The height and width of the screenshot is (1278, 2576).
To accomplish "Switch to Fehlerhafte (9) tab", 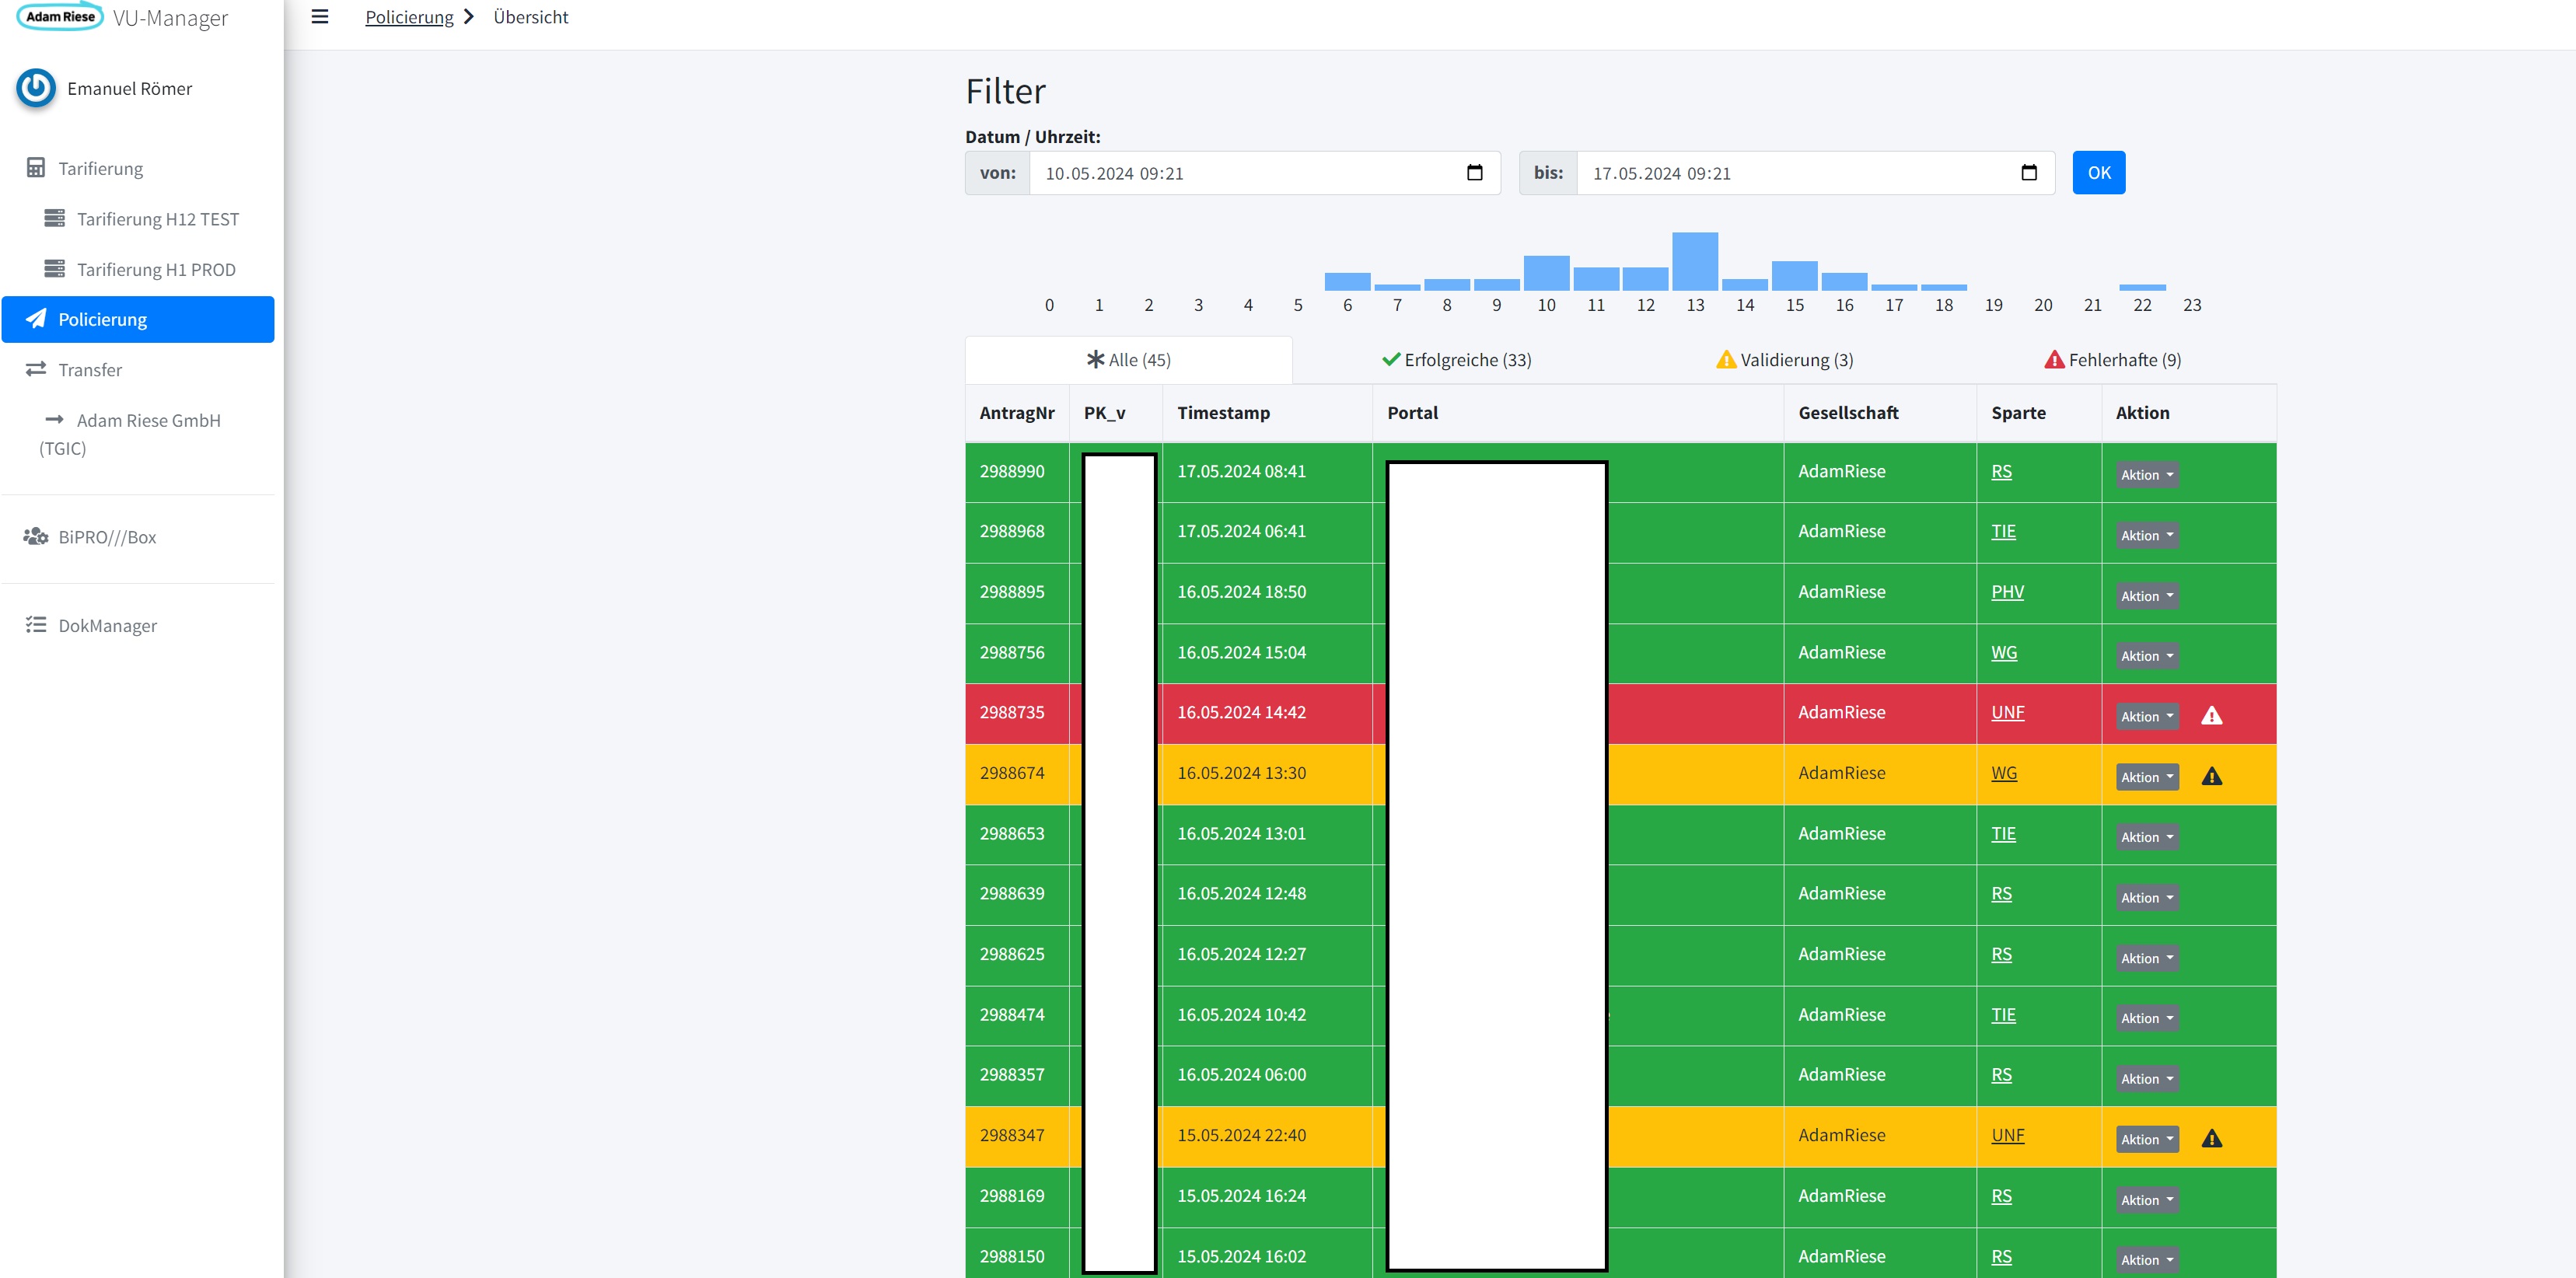I will (2112, 360).
